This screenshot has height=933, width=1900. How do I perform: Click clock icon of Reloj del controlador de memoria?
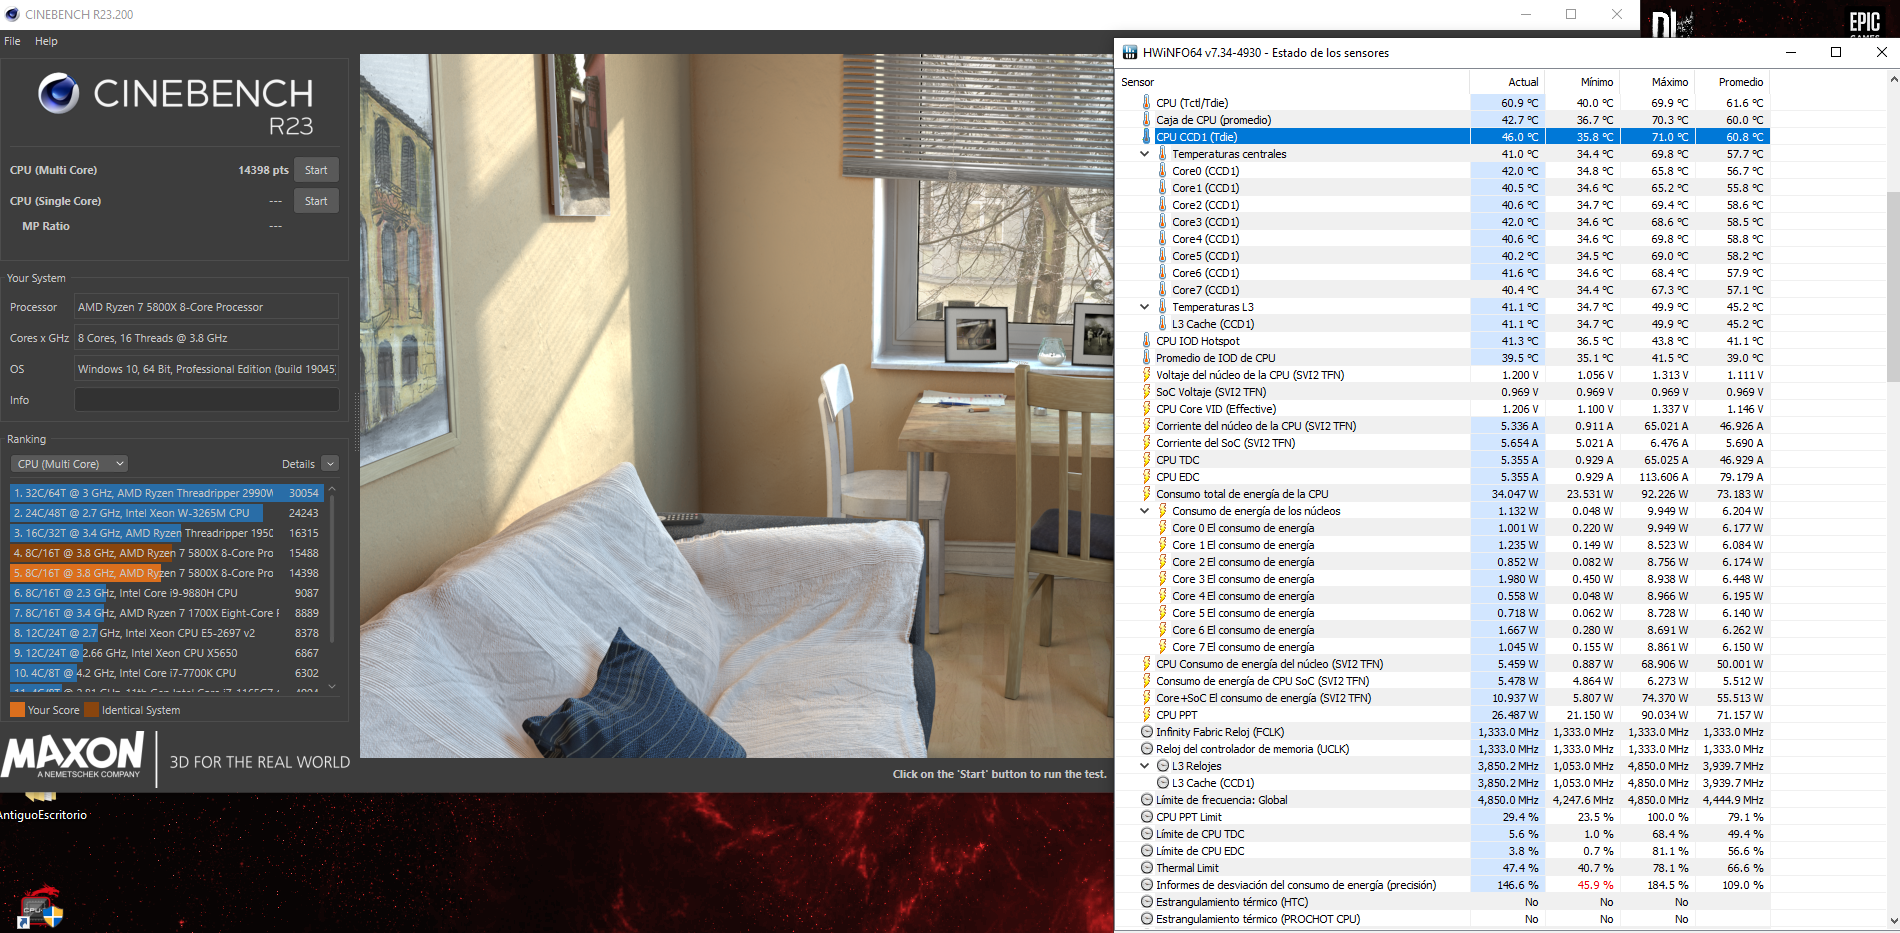(1147, 749)
